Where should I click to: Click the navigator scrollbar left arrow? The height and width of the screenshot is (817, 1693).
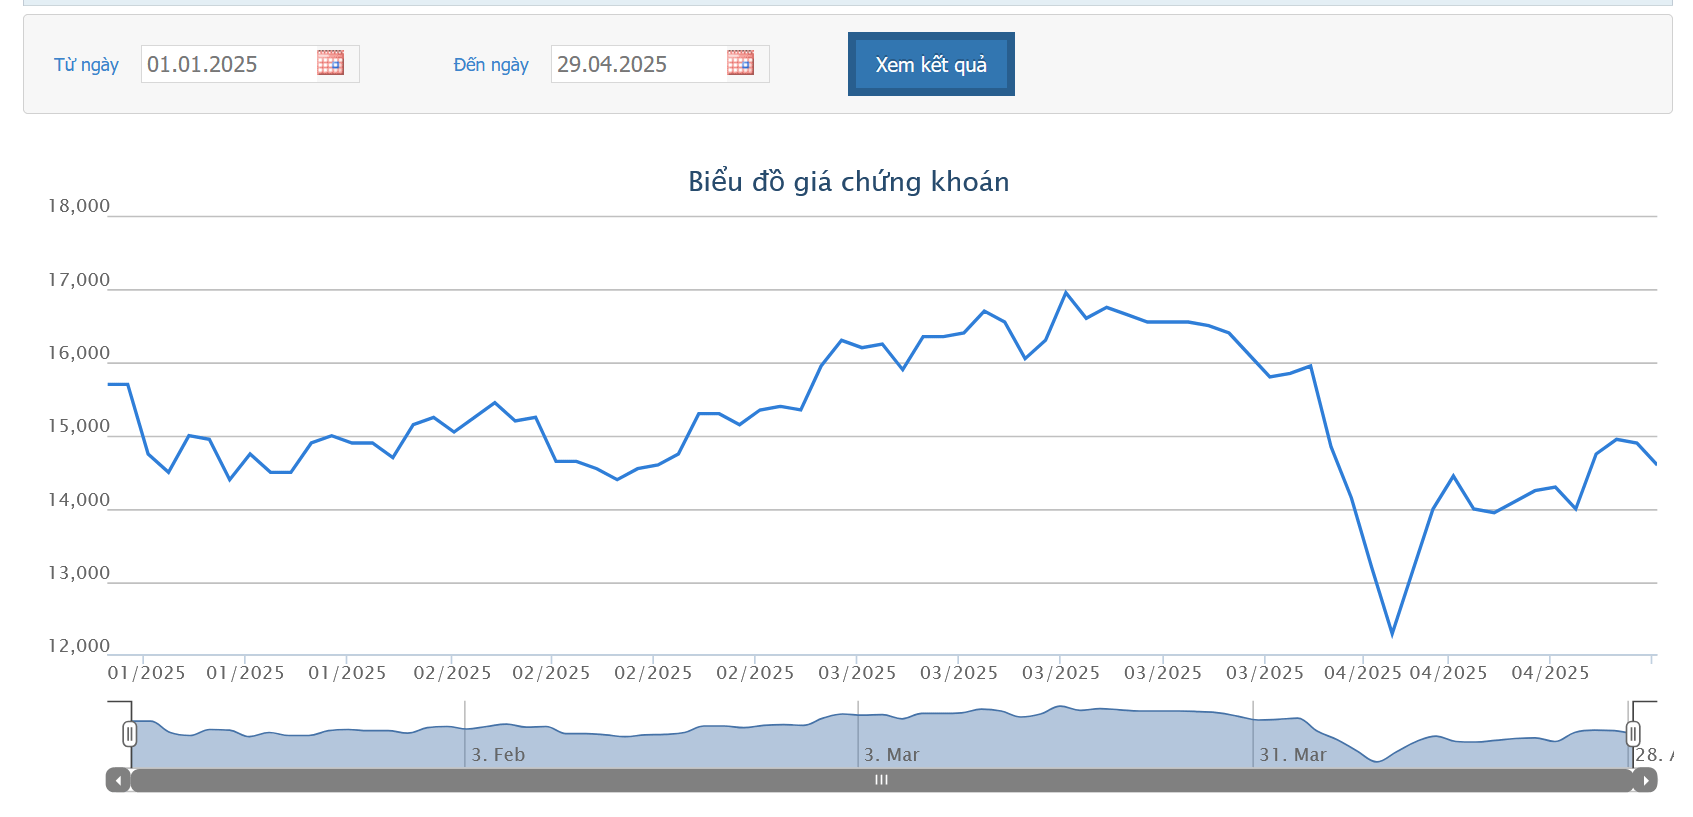click(x=118, y=780)
